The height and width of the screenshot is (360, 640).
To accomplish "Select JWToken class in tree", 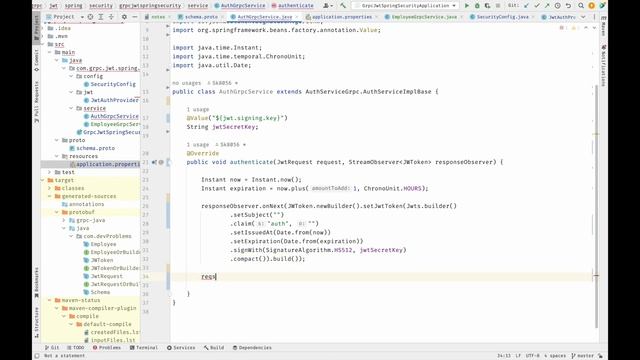I will point(102,260).
